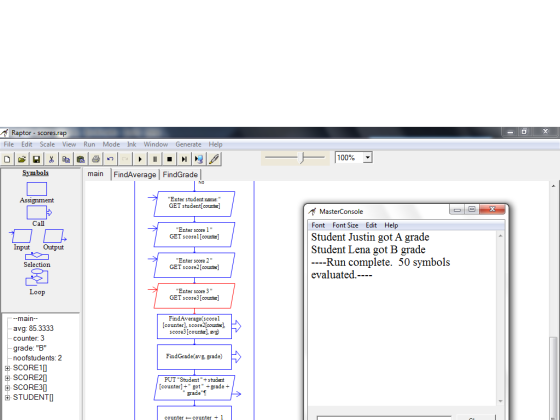The height and width of the screenshot is (420, 560).
Task: Switch to the main tab
Action: pos(96,174)
